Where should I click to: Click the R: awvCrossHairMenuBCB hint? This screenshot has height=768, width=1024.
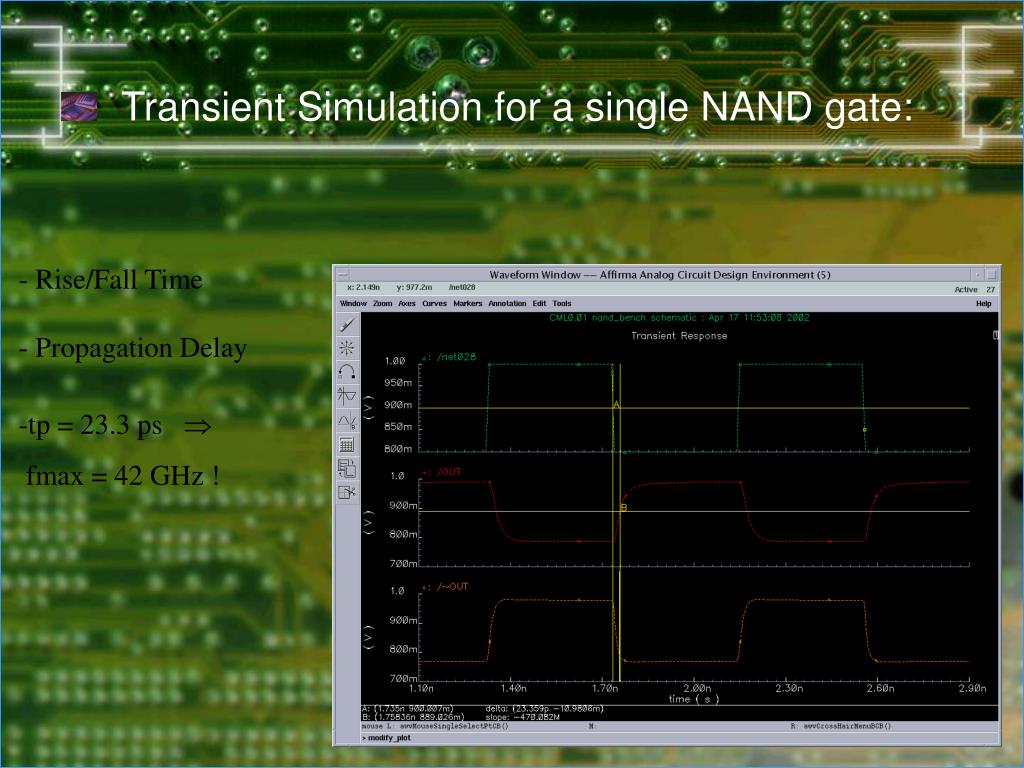pos(841,726)
